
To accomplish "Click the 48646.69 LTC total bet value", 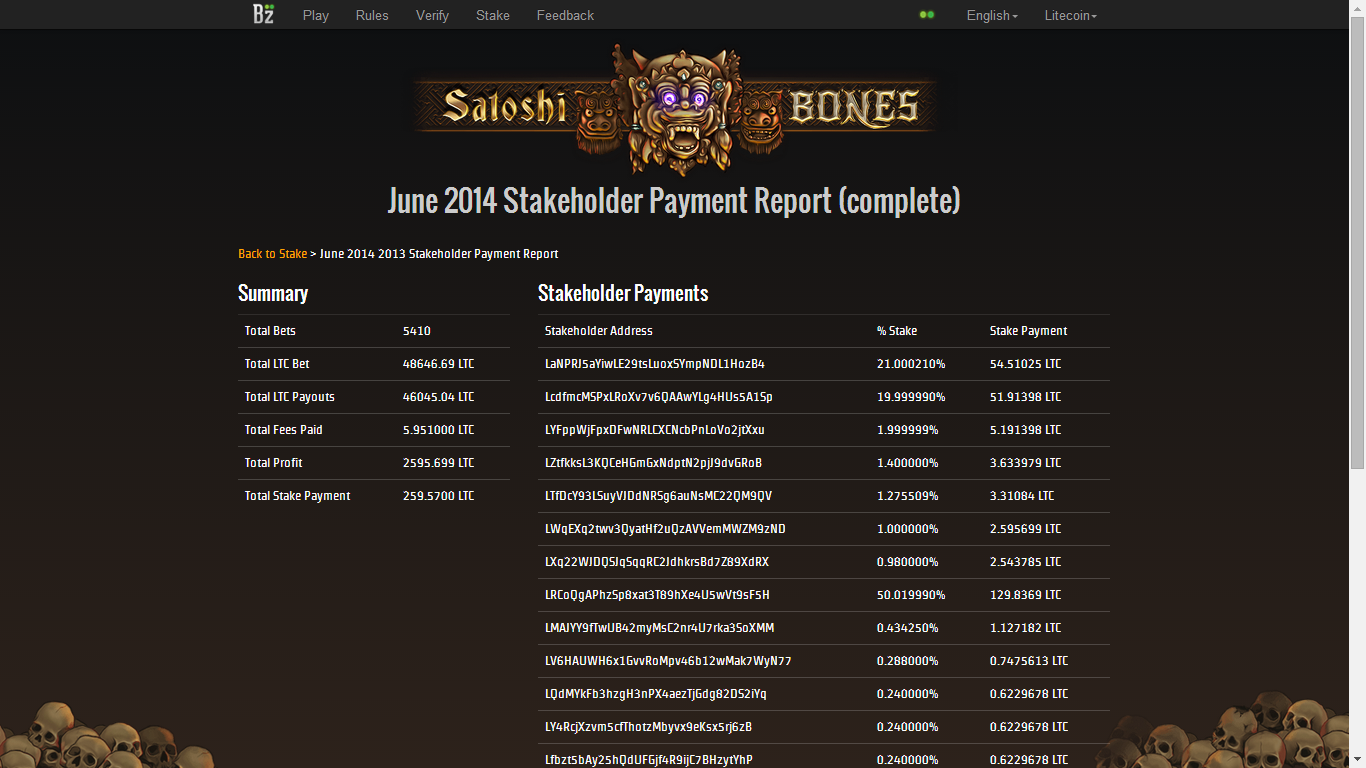I will [439, 364].
